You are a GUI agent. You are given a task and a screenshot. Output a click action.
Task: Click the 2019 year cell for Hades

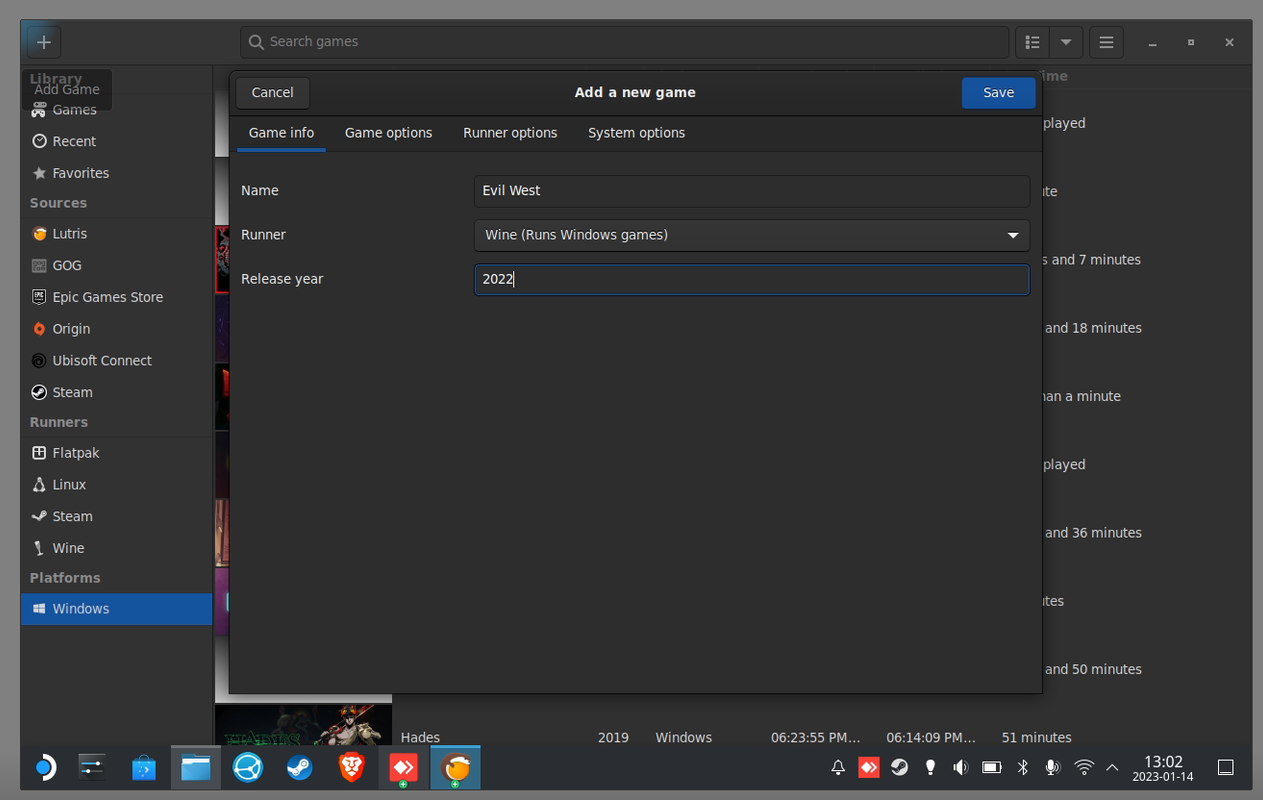[x=613, y=738]
